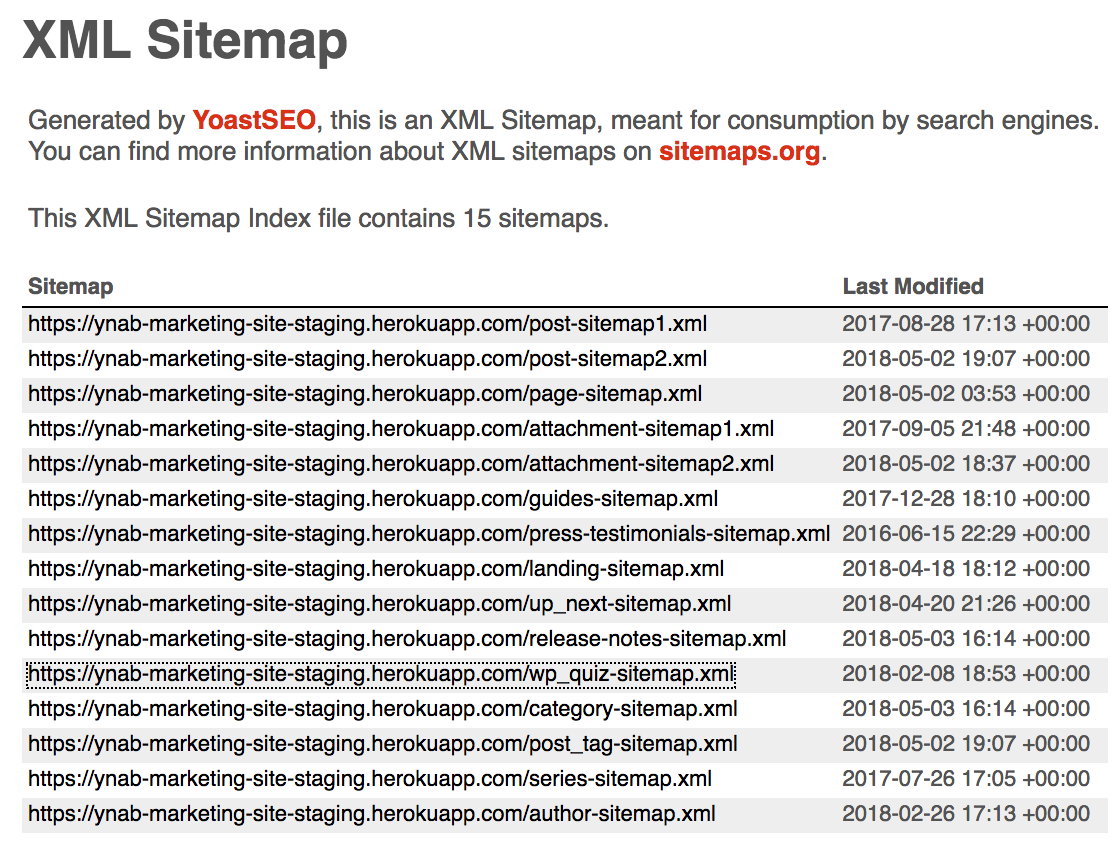Visit the post_tag-sitemap.xml link

tap(382, 744)
